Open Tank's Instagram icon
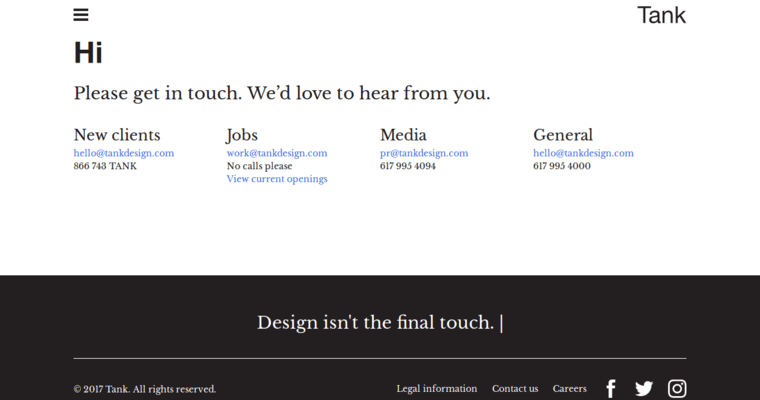The width and height of the screenshot is (760, 400). coord(677,389)
